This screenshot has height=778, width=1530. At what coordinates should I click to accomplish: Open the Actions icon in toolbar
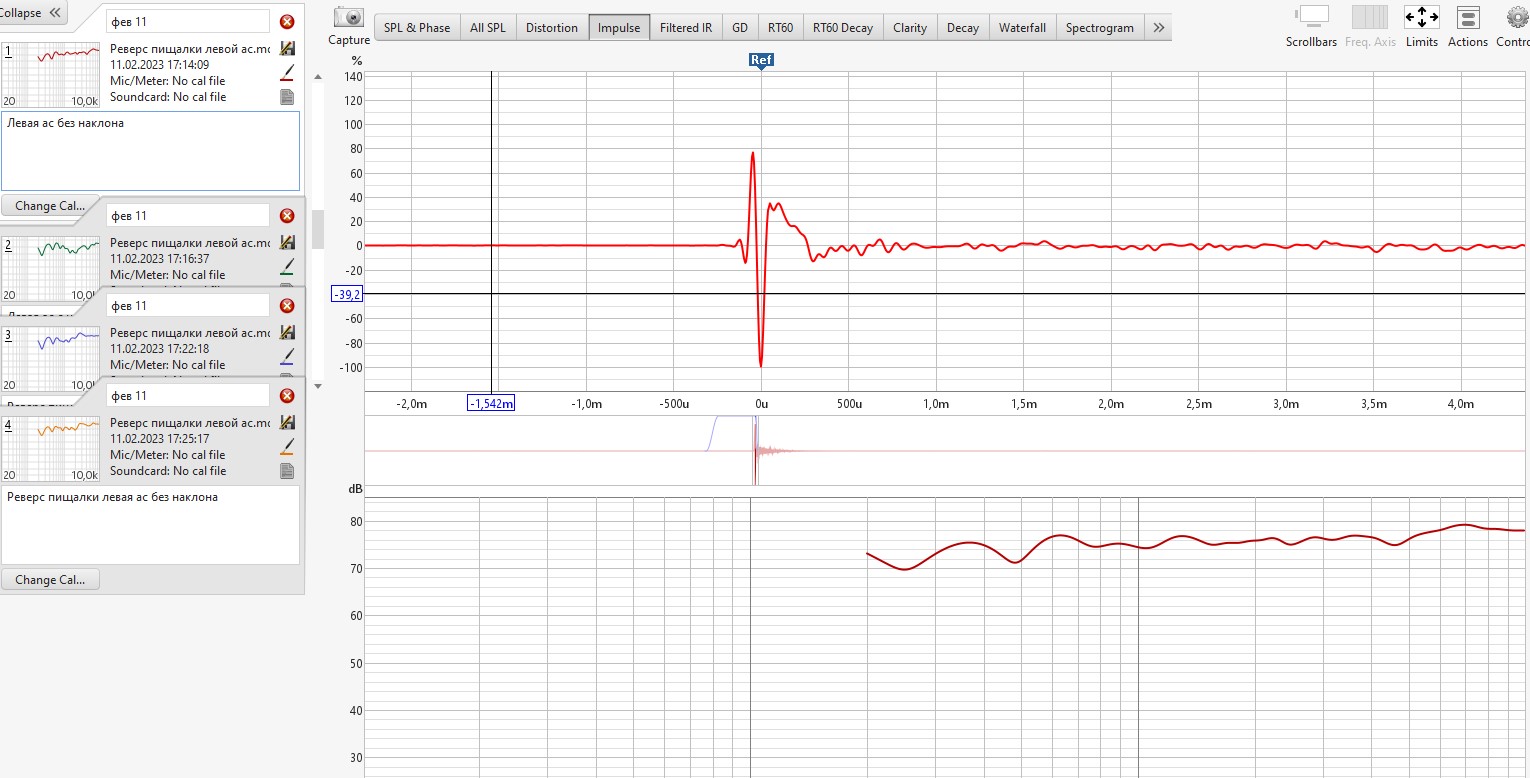click(x=1468, y=17)
